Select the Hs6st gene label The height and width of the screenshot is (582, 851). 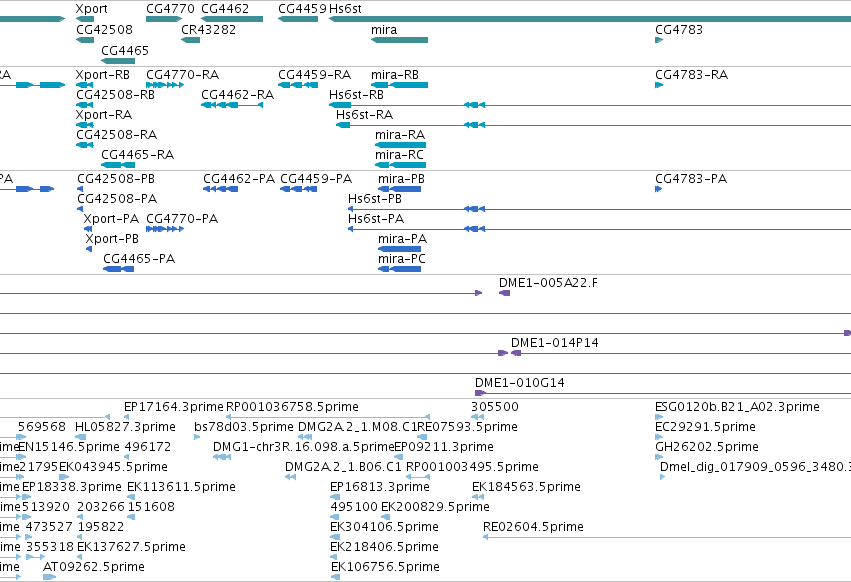point(345,9)
